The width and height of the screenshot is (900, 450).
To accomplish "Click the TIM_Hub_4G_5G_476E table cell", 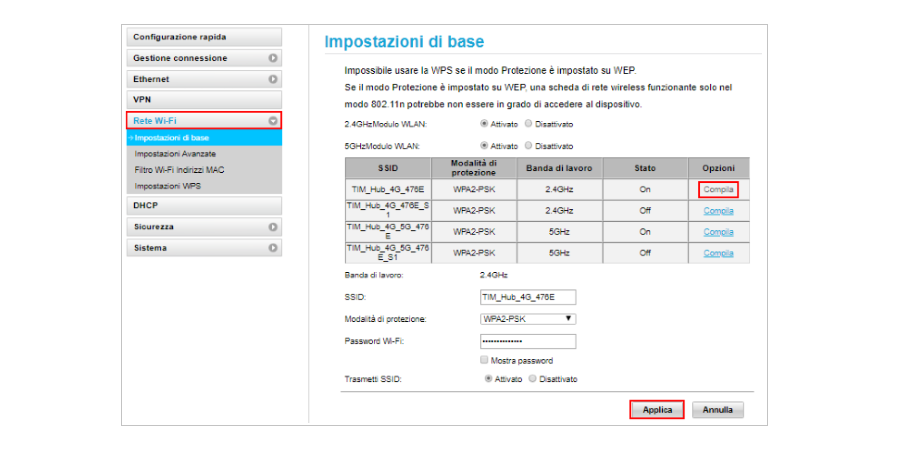I will [x=387, y=232].
